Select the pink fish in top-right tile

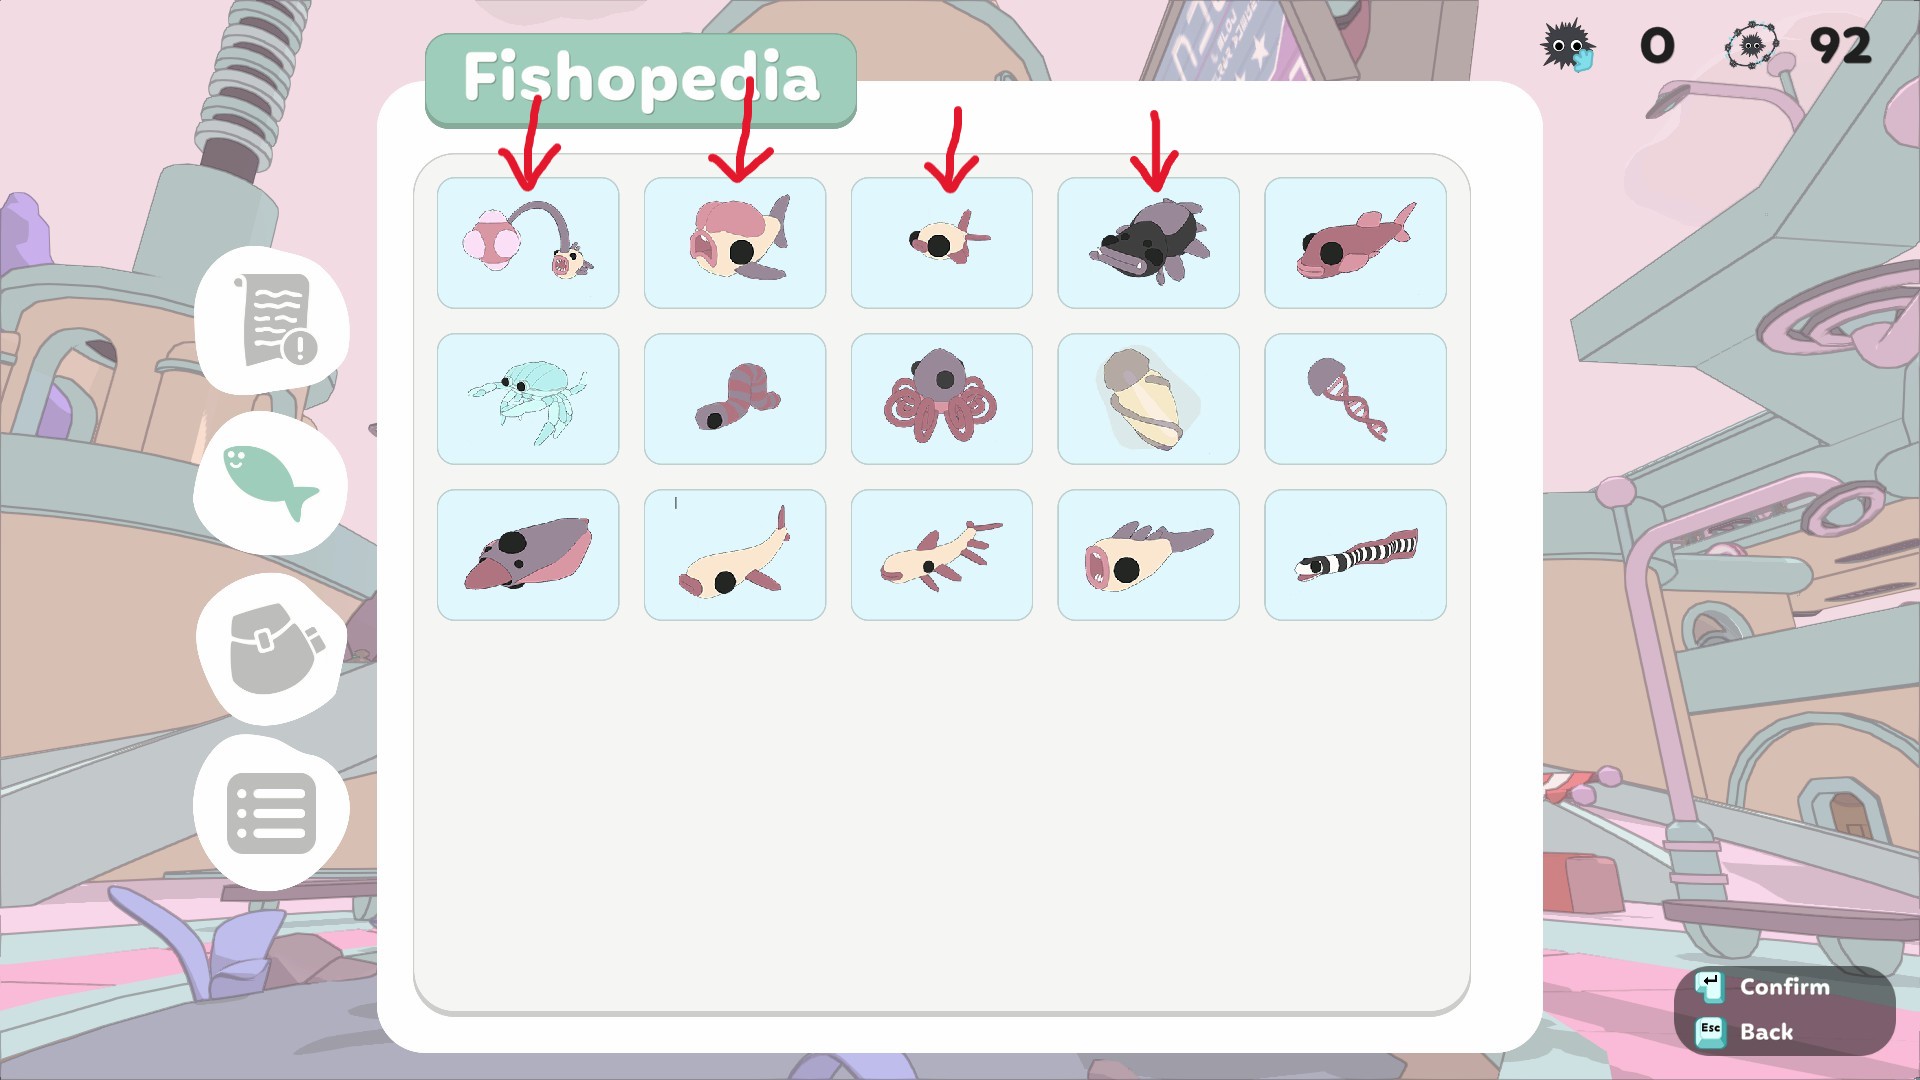coord(1356,243)
